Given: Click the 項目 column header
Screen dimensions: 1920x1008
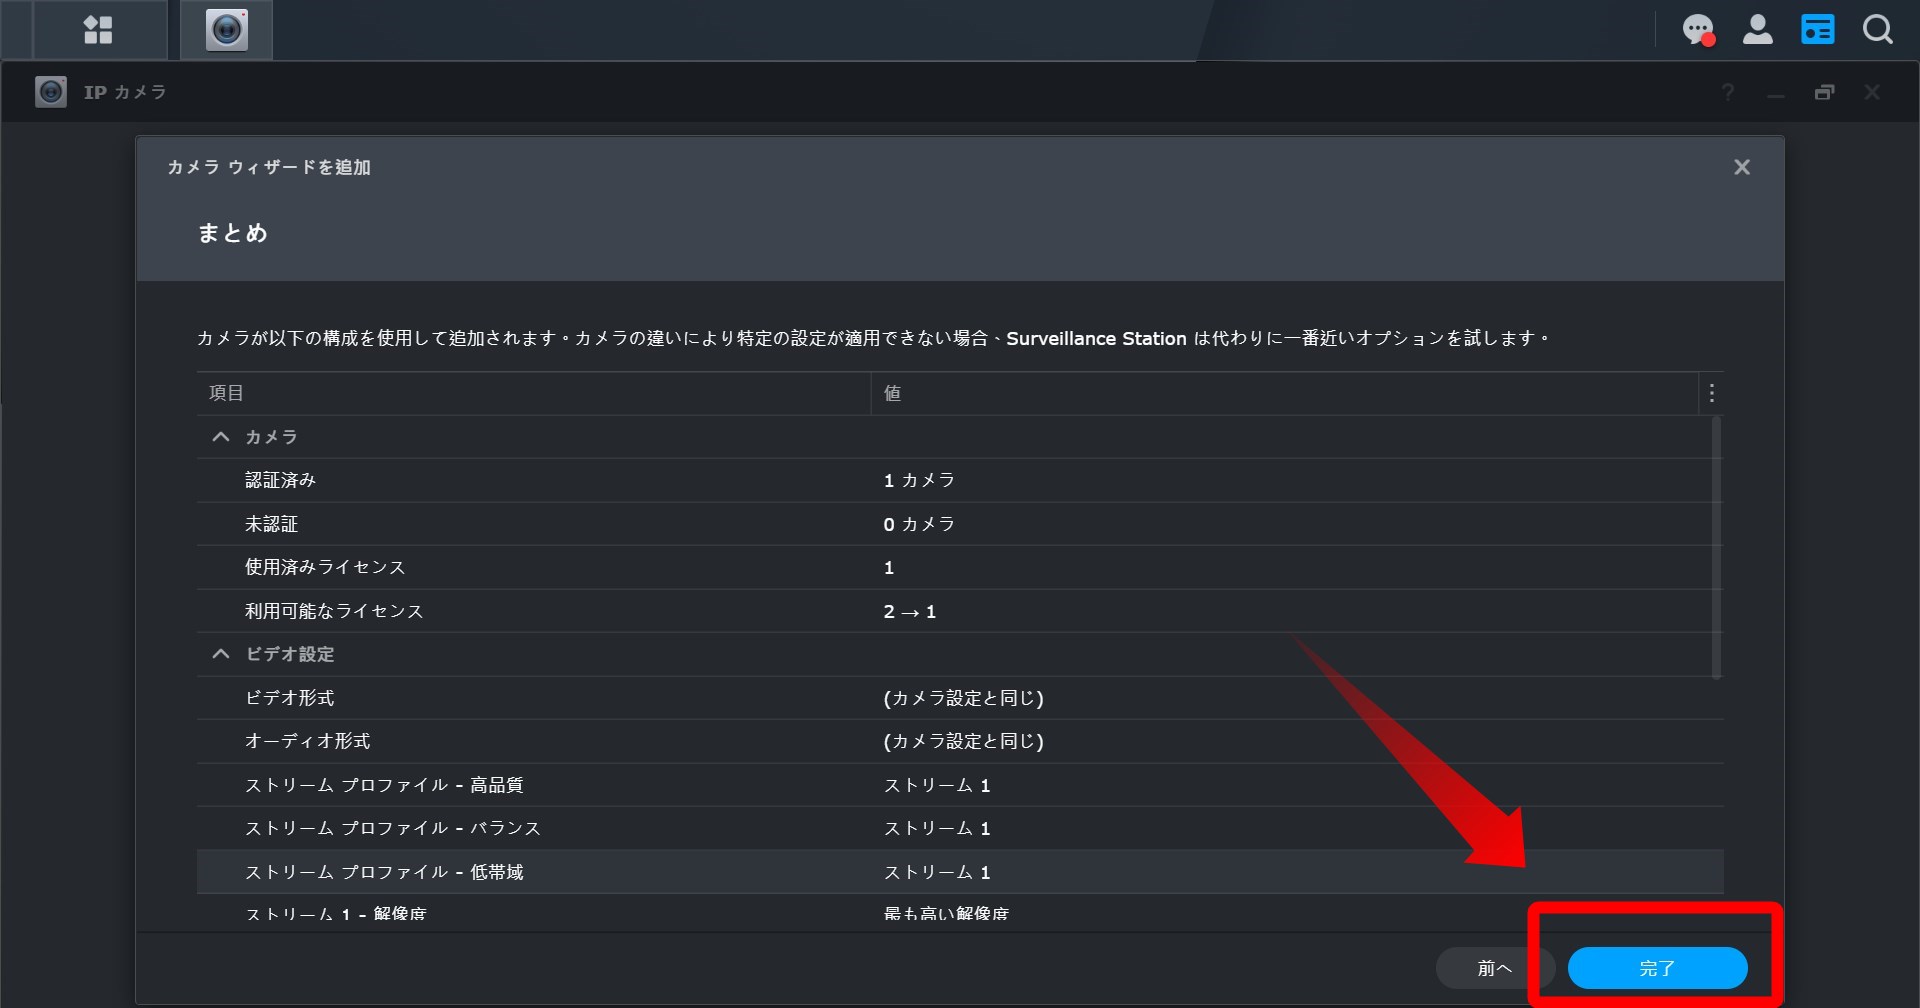Looking at the screenshot, I should tap(224, 392).
